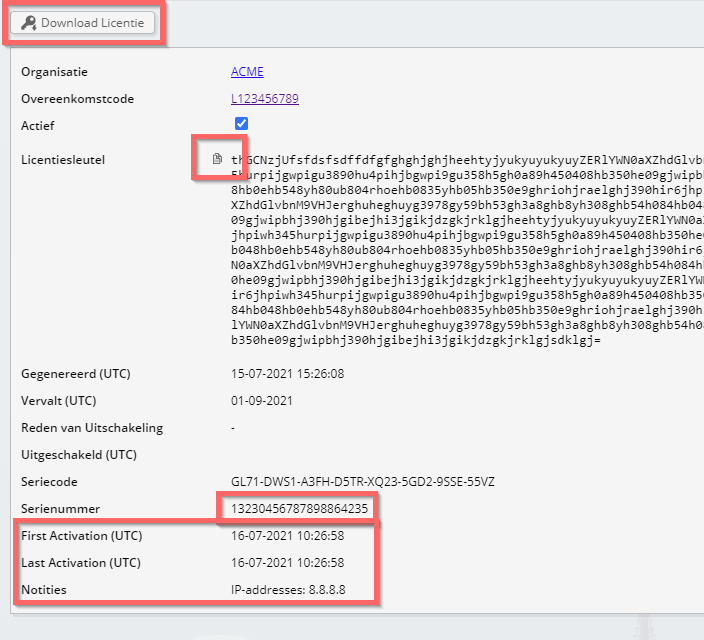Screen dimensions: 704x640
Task: Click the First Activation (UTC) label
Action: pos(82,536)
